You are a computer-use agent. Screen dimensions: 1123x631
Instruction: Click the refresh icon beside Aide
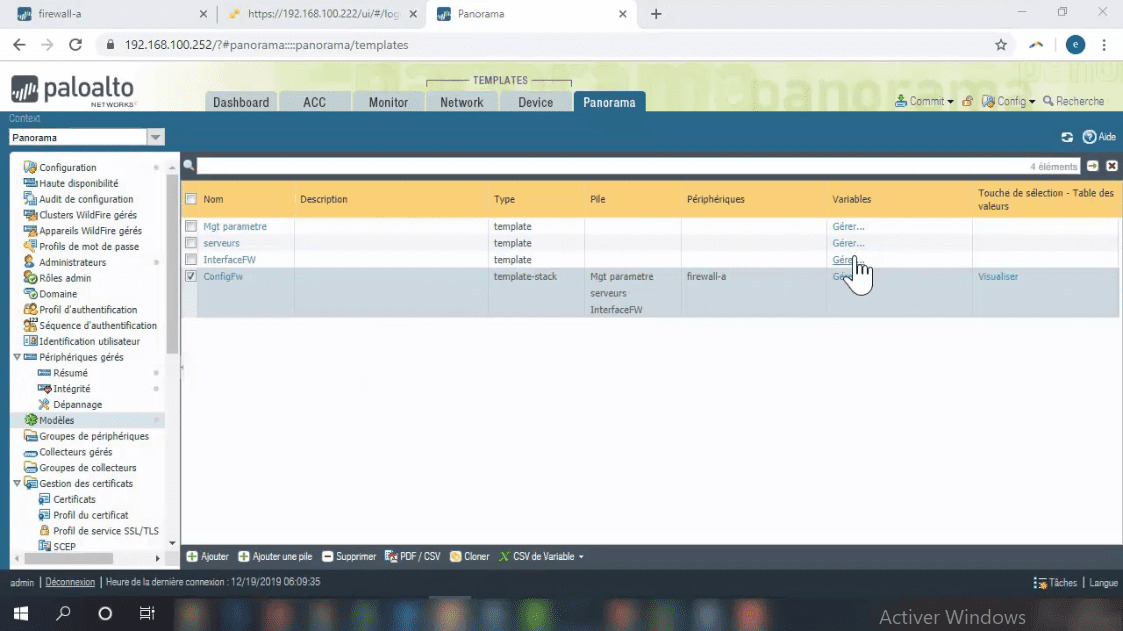1067,137
